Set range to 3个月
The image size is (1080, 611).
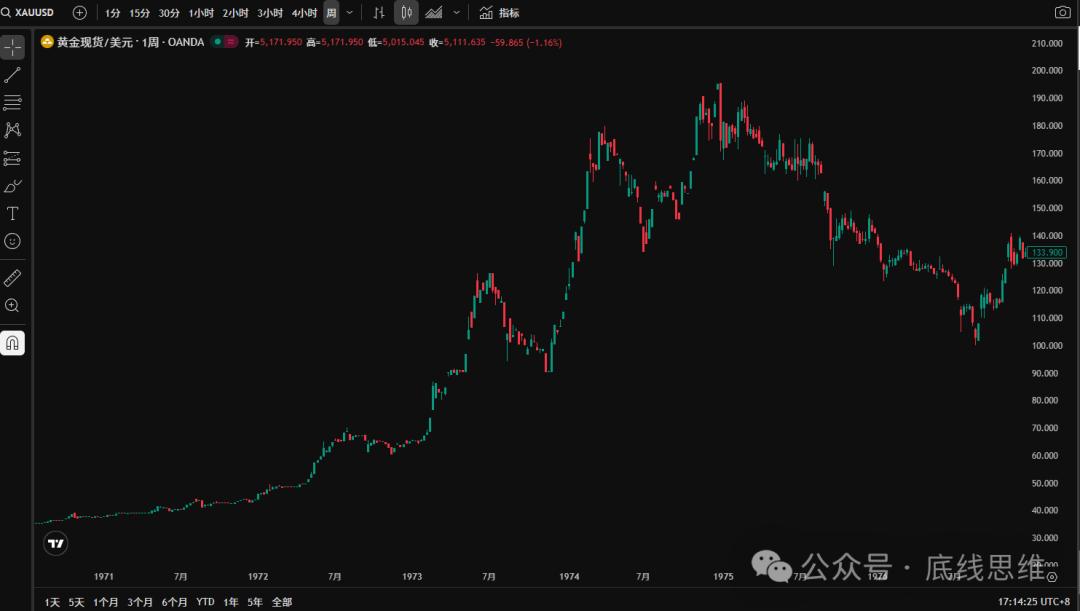pos(140,602)
